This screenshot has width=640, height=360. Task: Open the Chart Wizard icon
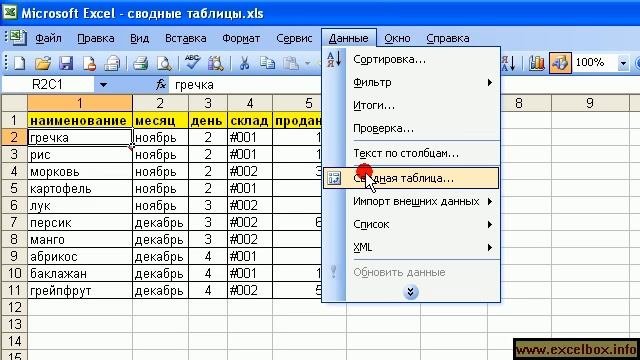click(x=536, y=63)
